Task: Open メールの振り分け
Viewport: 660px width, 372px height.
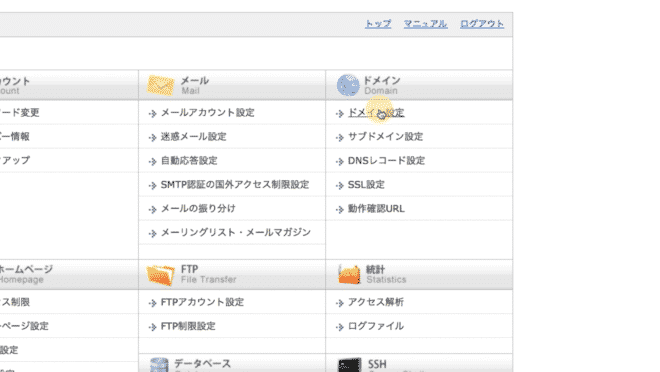Action: point(198,209)
